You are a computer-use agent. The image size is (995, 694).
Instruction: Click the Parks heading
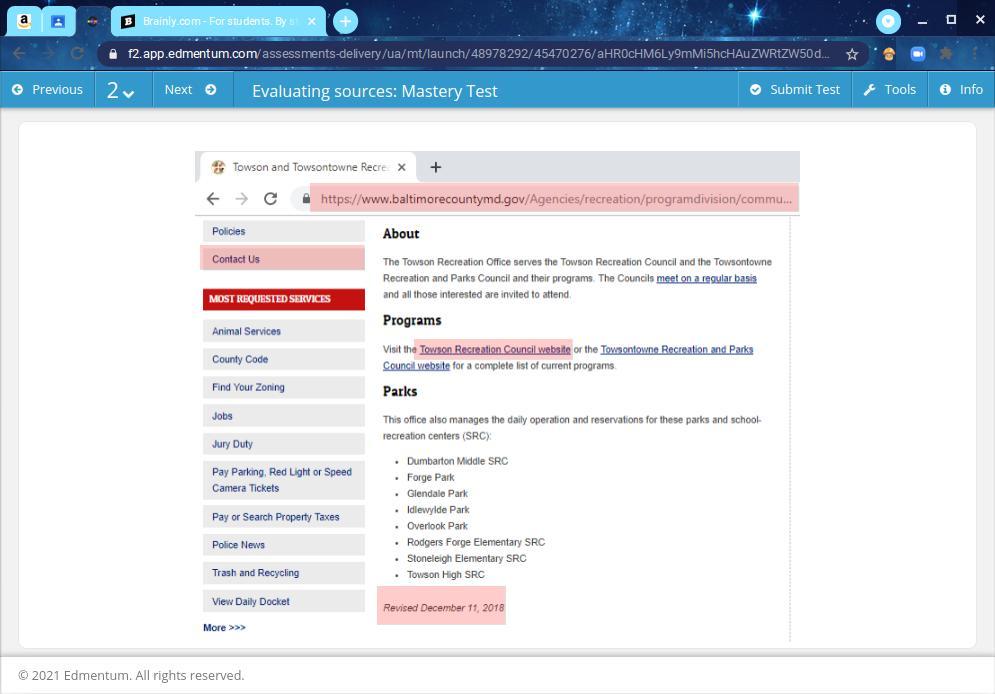tap(400, 391)
